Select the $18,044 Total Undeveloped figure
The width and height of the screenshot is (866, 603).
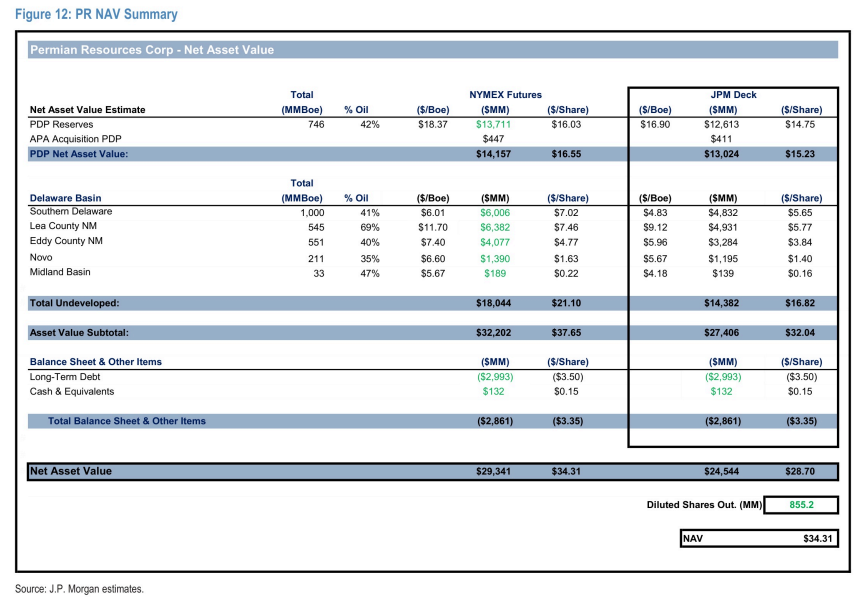click(493, 303)
